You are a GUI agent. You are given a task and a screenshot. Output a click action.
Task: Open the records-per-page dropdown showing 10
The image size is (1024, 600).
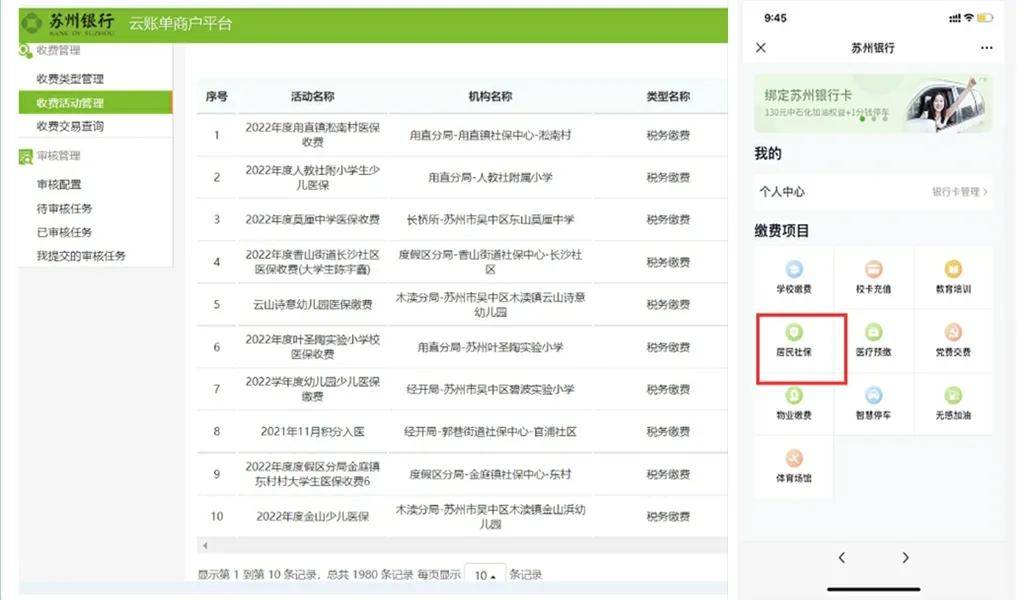coord(485,575)
